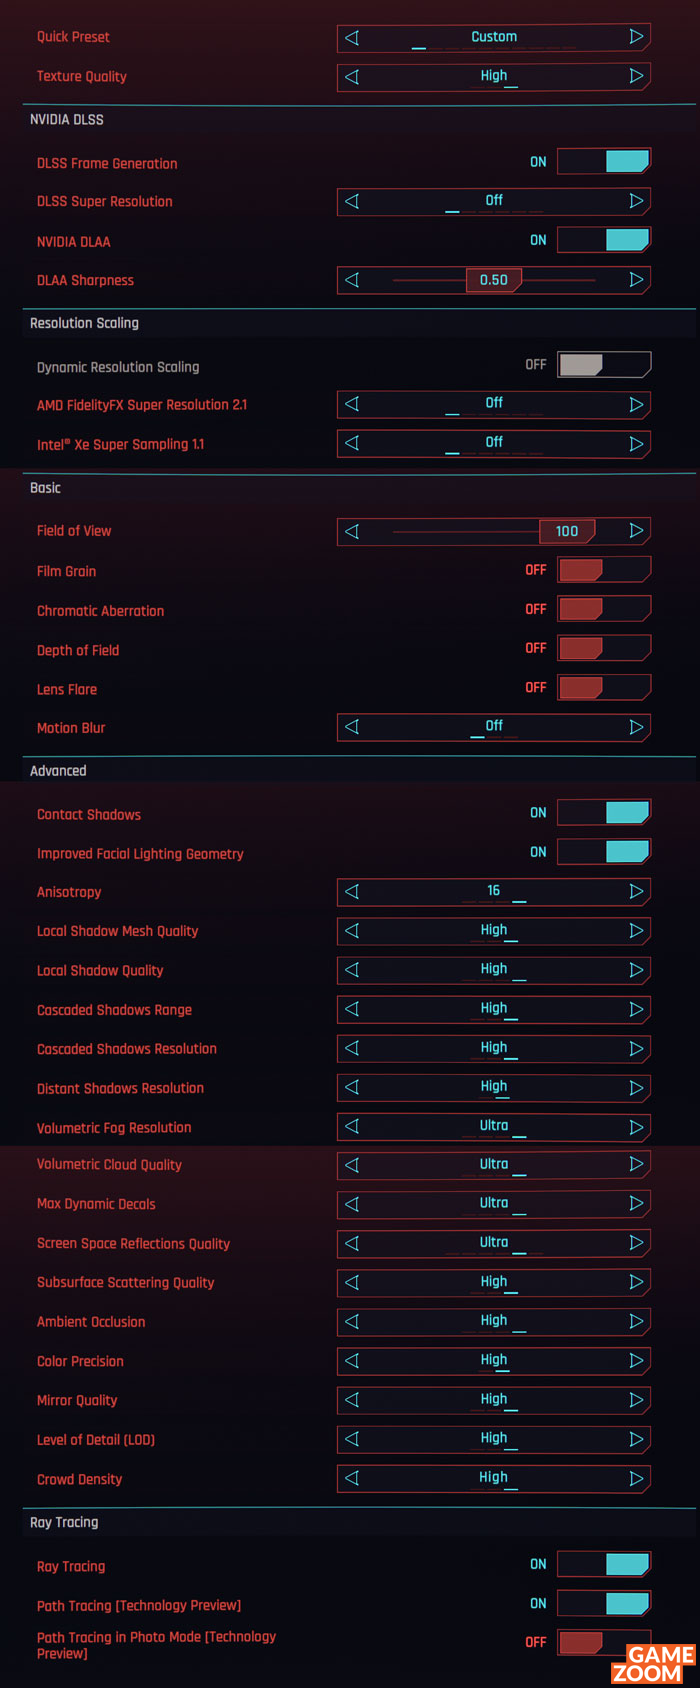Click right arrow next to Texture Quality

coord(636,76)
